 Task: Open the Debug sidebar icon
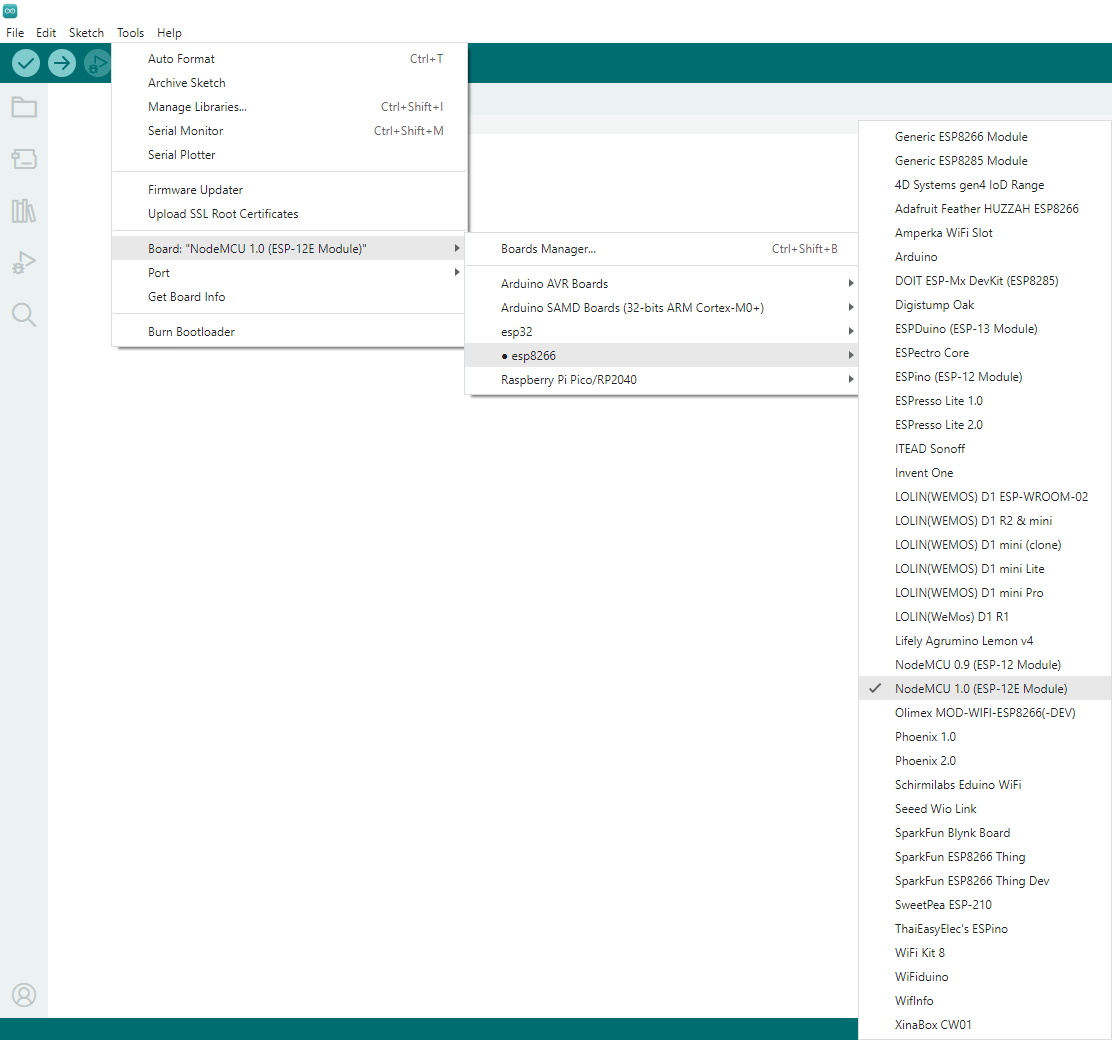point(24,262)
